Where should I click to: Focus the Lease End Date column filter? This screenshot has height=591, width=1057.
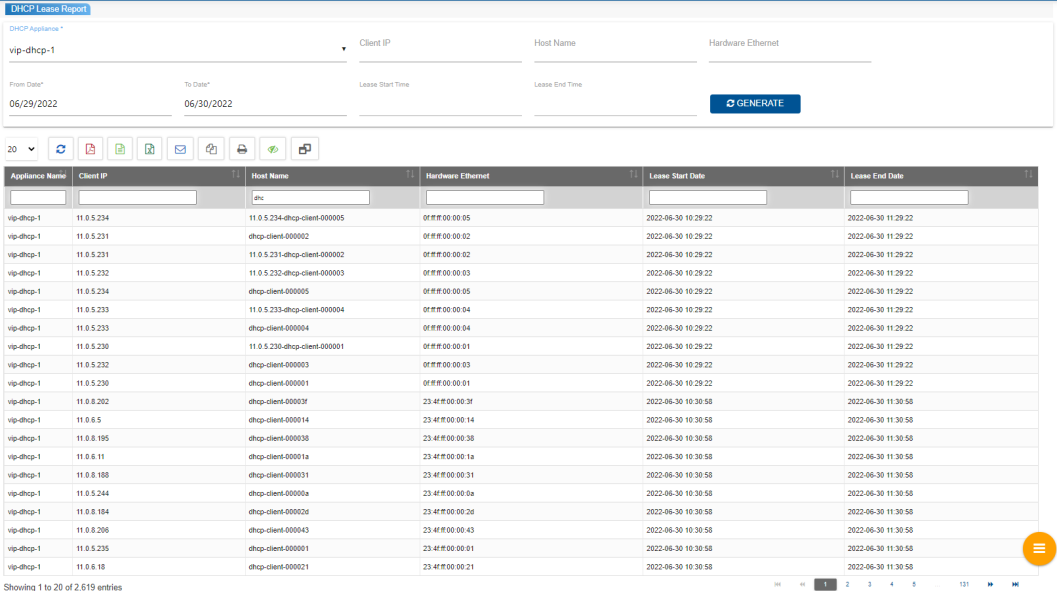coord(909,197)
